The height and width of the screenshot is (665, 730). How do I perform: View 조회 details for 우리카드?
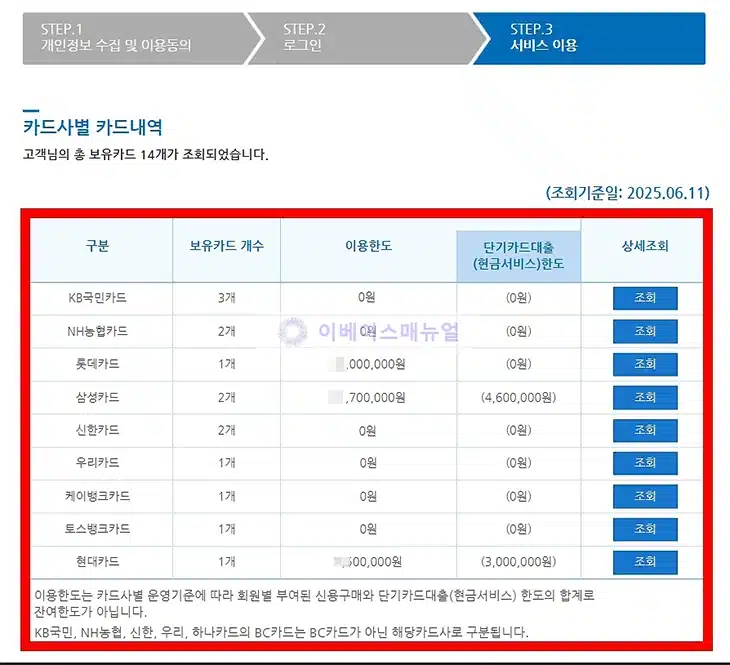coord(645,463)
